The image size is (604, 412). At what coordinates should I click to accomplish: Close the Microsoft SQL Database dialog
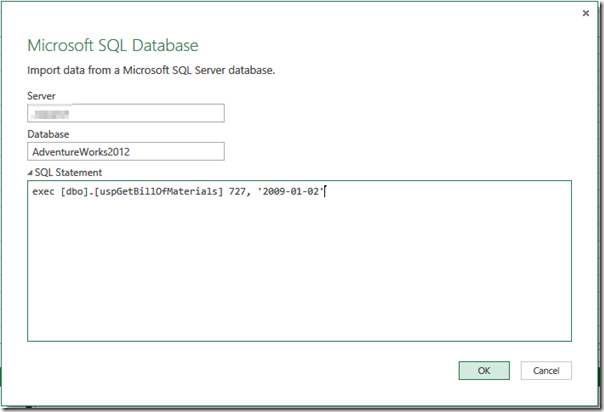click(x=586, y=13)
